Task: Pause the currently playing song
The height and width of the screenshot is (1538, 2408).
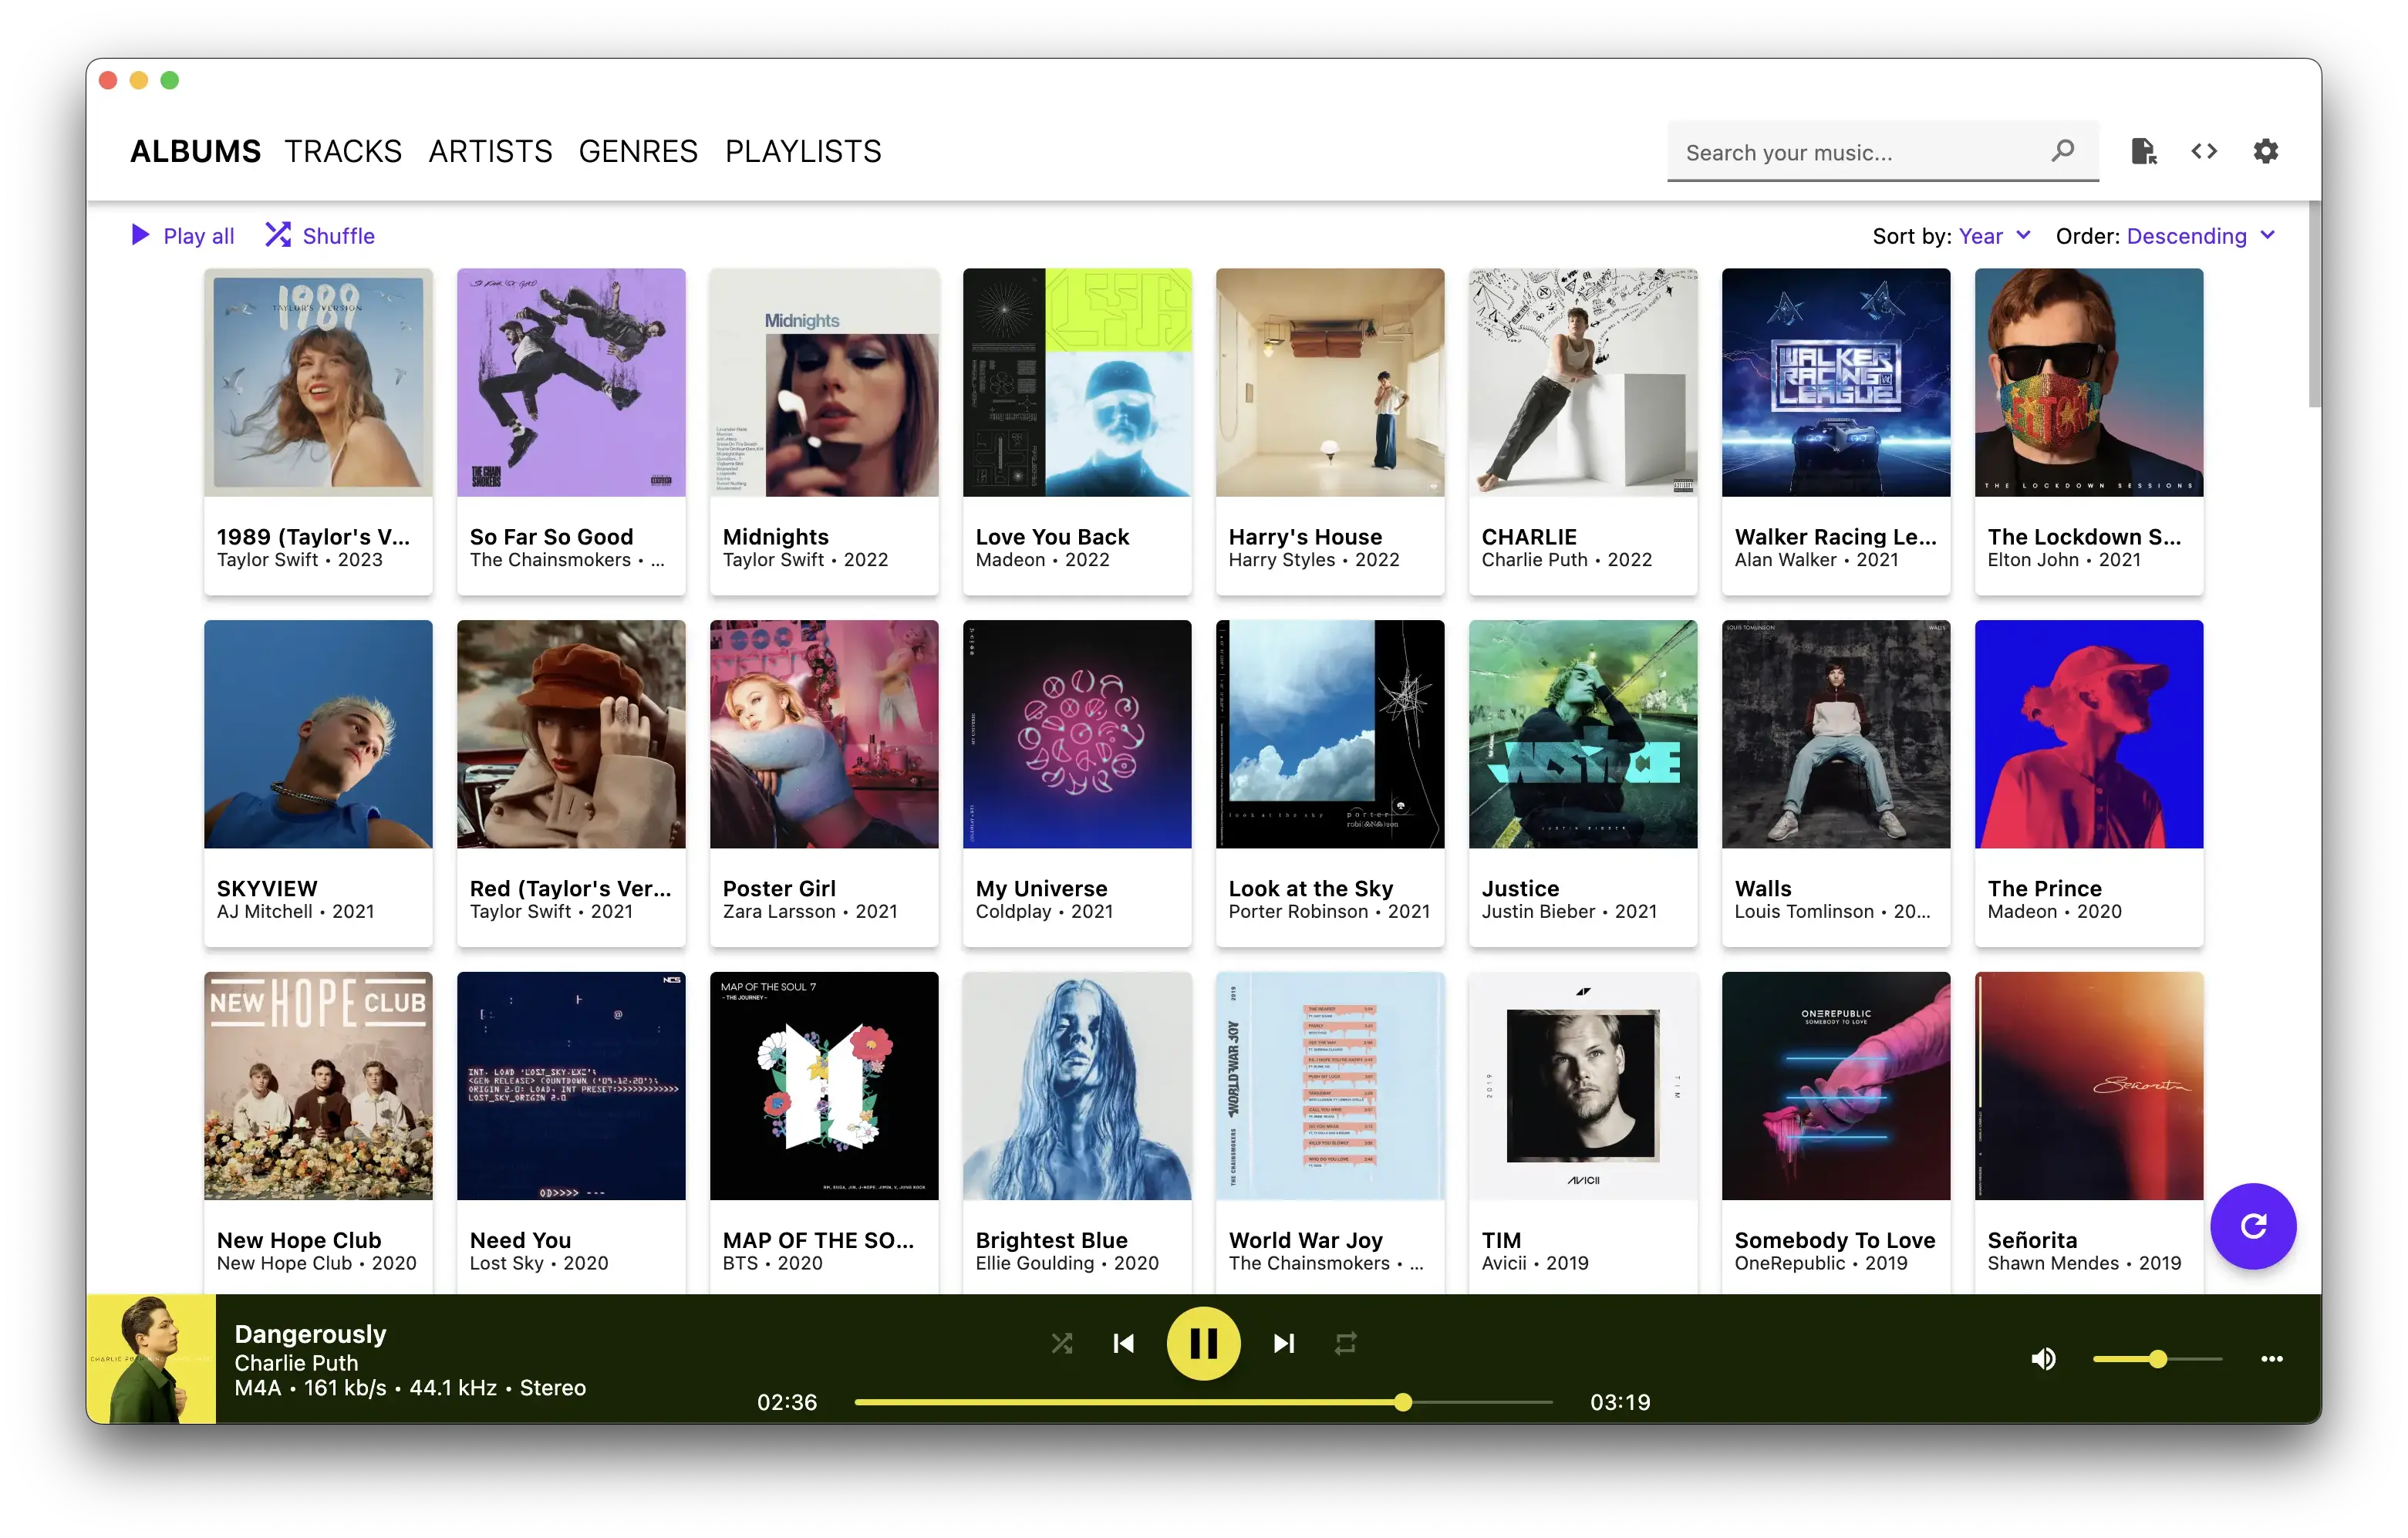Action: click(1203, 1343)
